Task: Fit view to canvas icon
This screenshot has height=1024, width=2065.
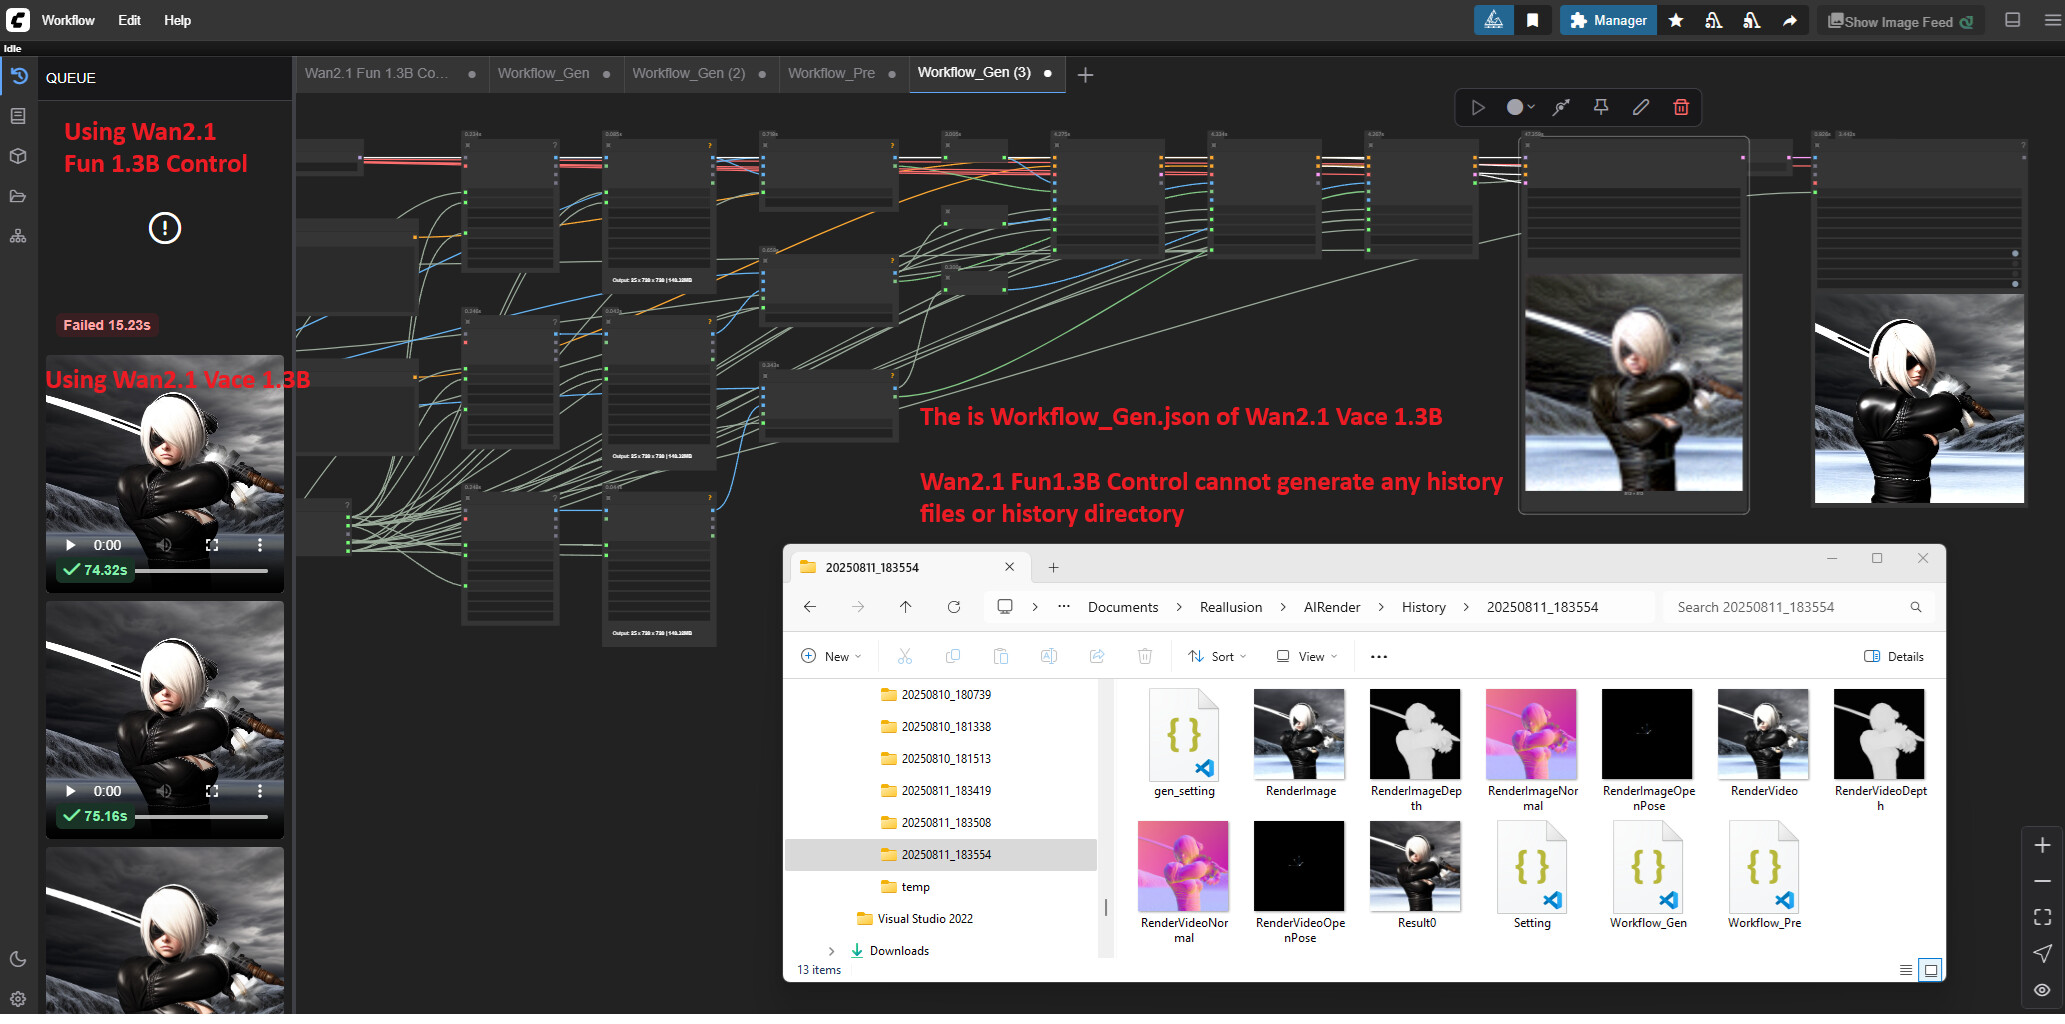Action: click(x=2042, y=917)
